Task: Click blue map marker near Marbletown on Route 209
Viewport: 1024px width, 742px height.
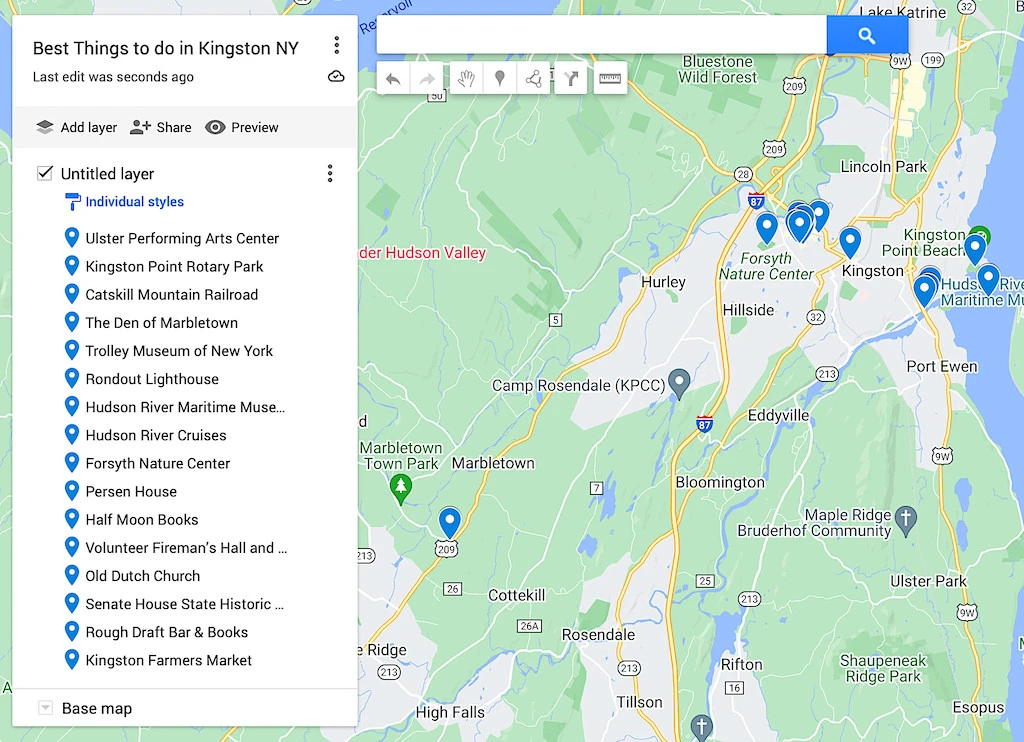Action: pyautogui.click(x=449, y=523)
